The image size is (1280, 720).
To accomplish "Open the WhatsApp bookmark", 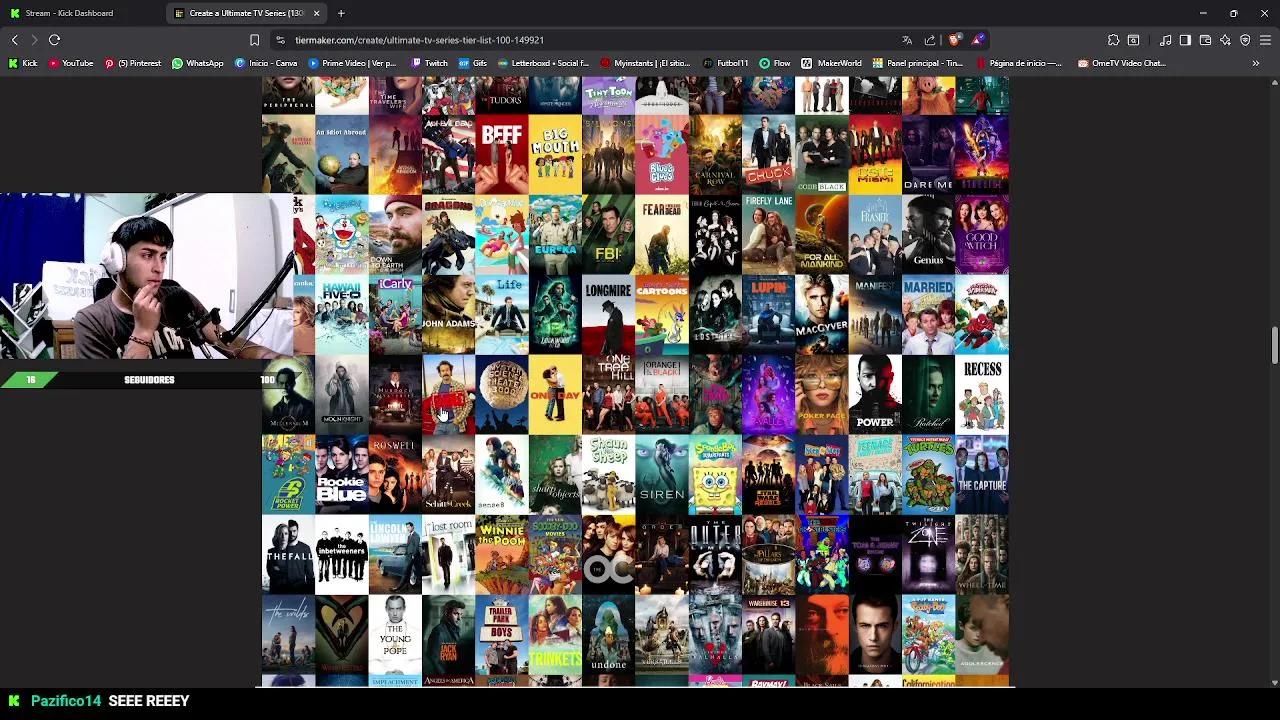I will (198, 63).
